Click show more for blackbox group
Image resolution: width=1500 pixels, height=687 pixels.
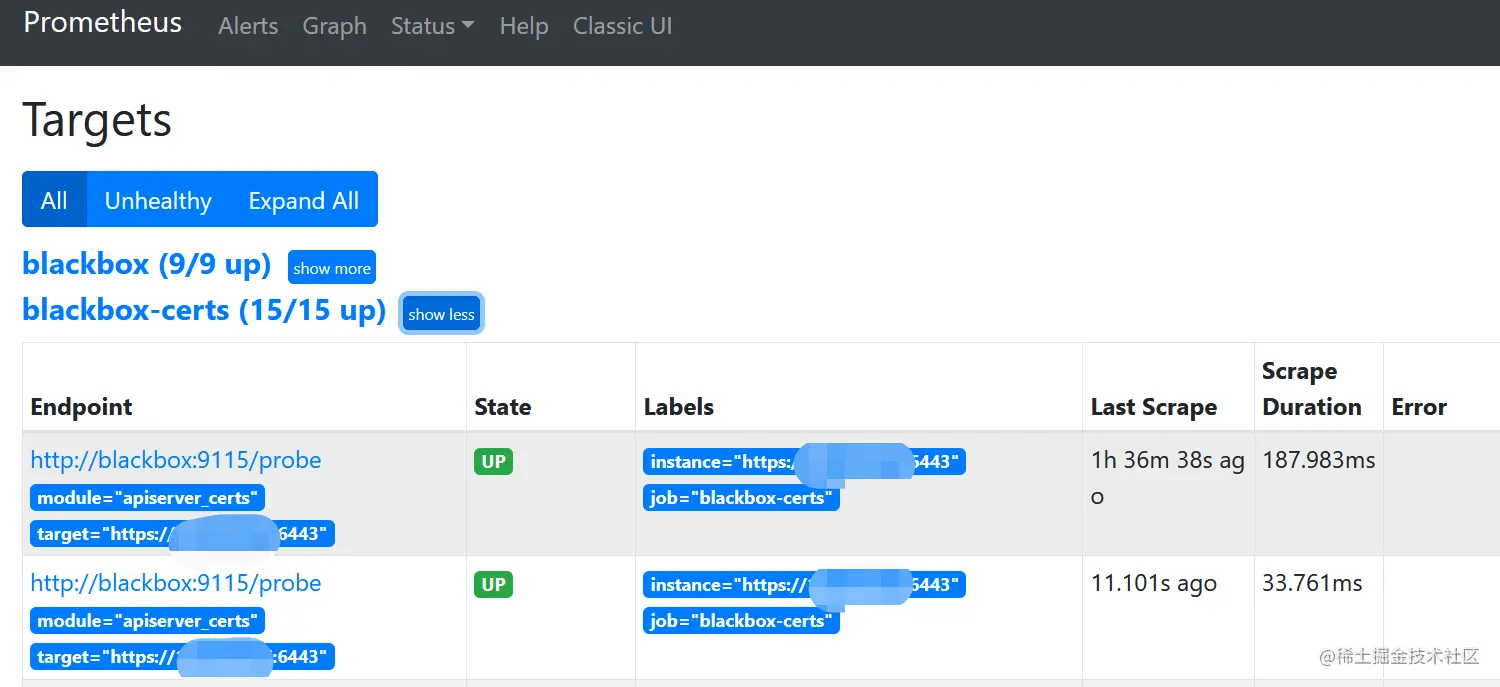[332, 268]
